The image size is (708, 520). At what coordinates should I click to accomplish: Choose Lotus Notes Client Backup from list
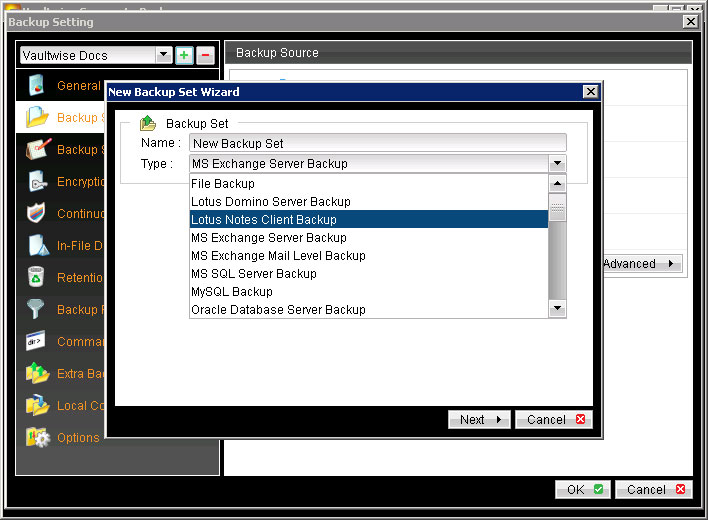click(368, 219)
